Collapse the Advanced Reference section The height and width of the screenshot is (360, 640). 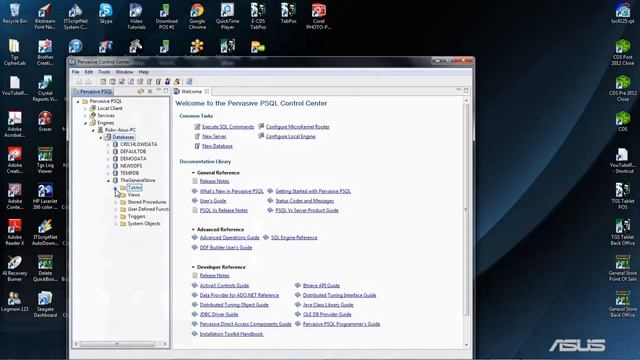193,229
